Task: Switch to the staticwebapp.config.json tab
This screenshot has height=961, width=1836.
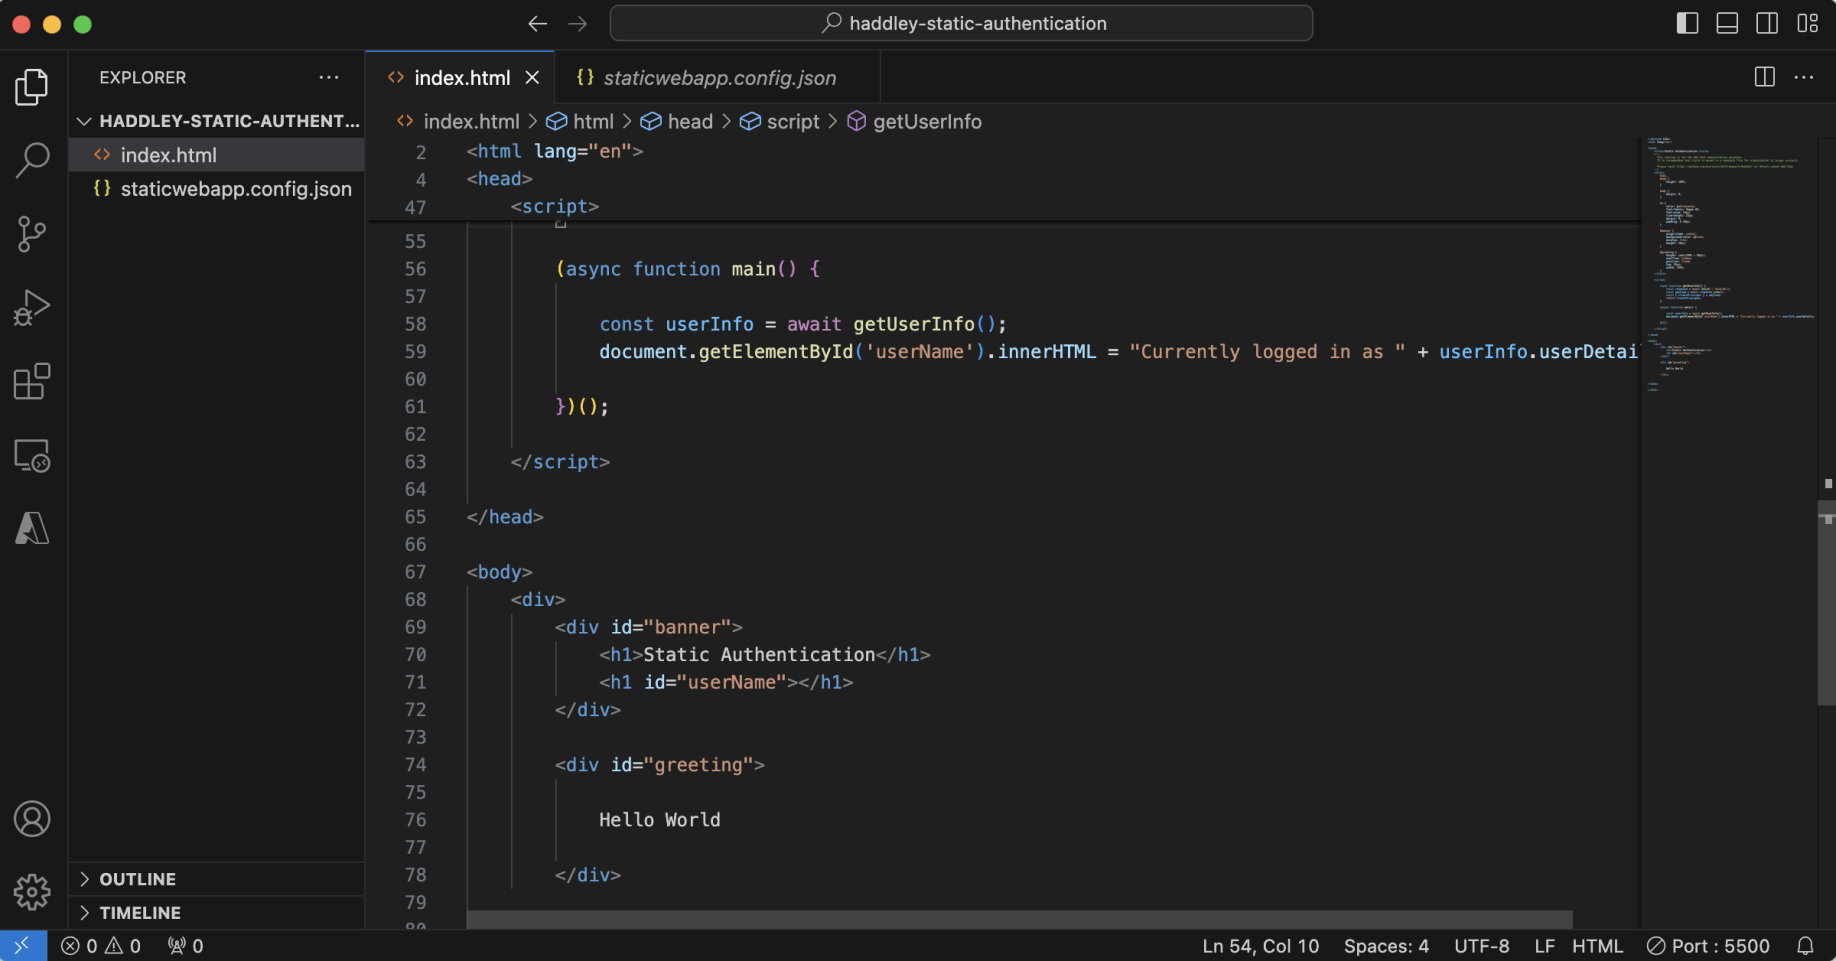Action: point(719,78)
